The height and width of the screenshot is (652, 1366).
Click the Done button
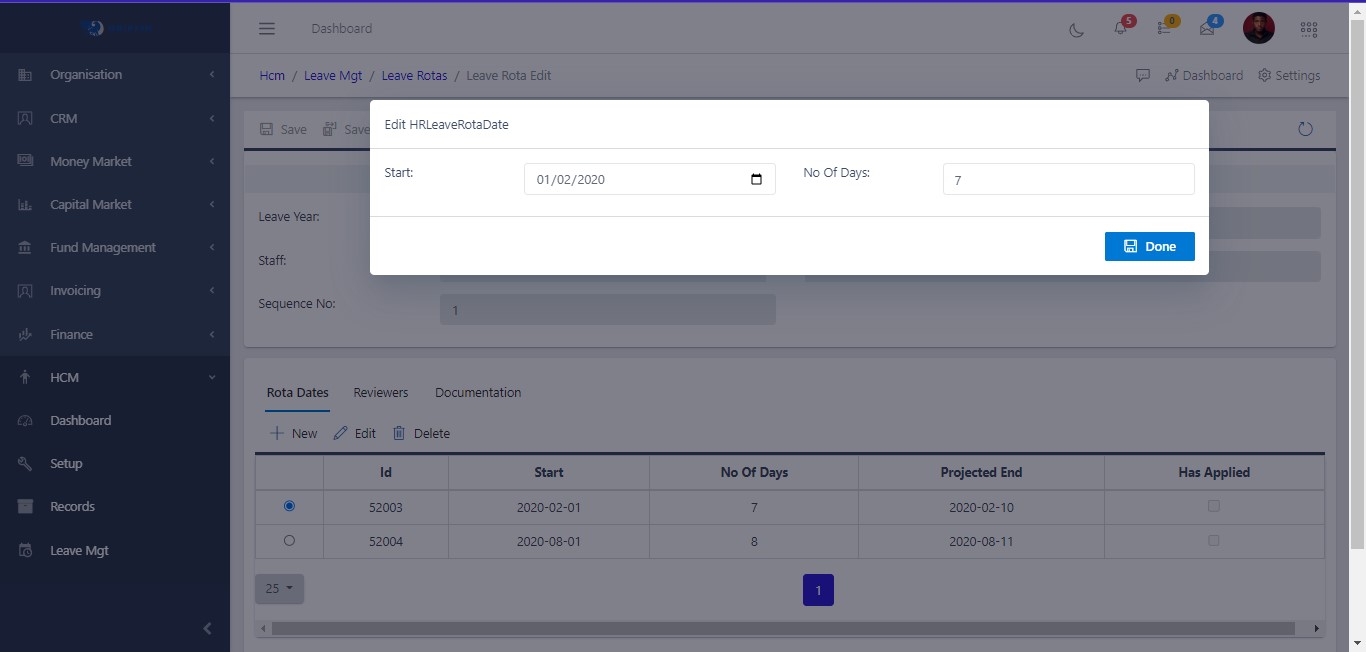1149,247
